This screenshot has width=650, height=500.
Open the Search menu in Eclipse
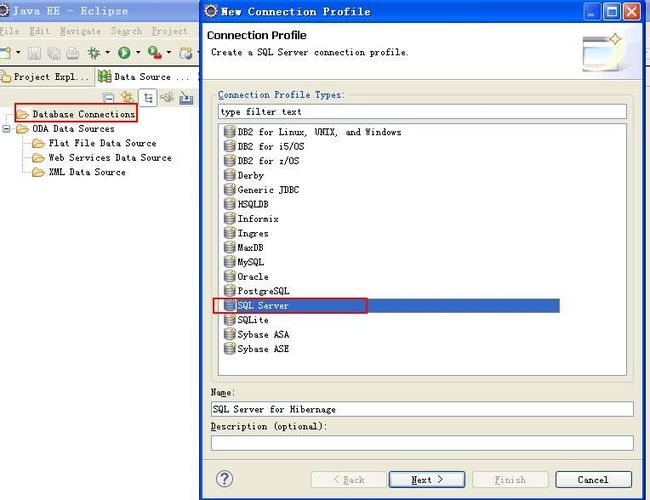pos(126,31)
